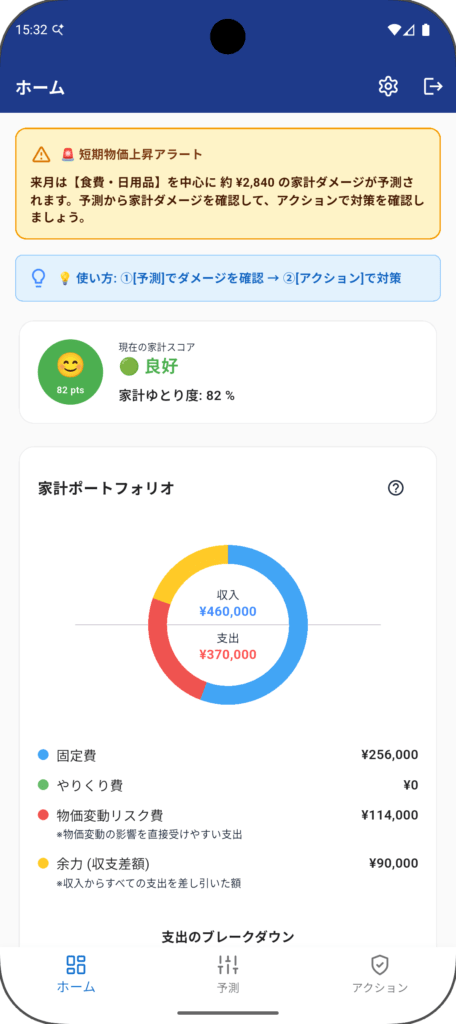Tap the logout icon in the header
Screen dimensions: 456x1024
pyautogui.click(x=433, y=86)
